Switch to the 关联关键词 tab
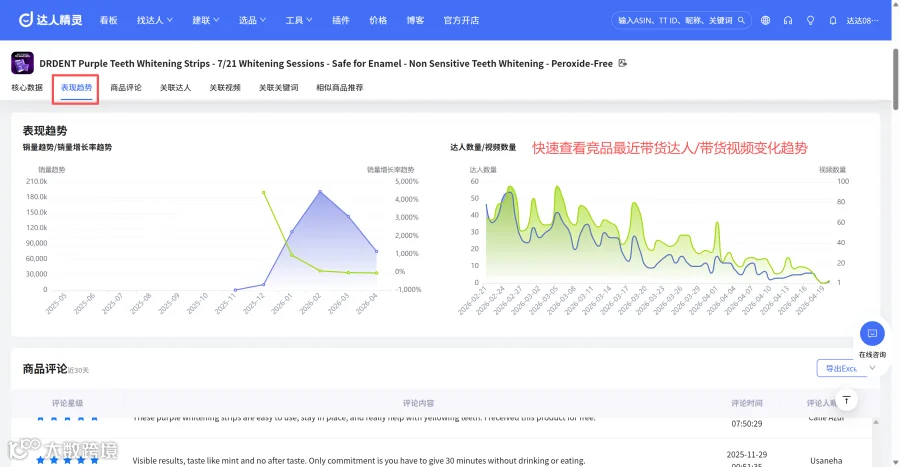Screen dimensions: 900x467 [x=278, y=88]
